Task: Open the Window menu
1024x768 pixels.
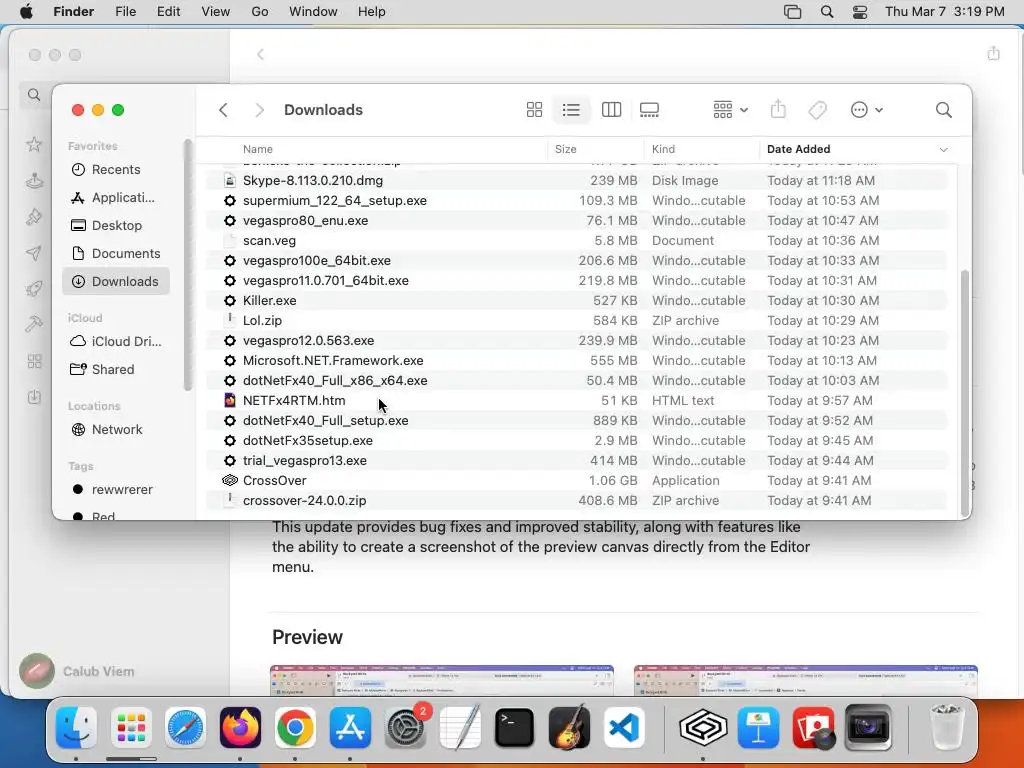Action: click(x=313, y=12)
